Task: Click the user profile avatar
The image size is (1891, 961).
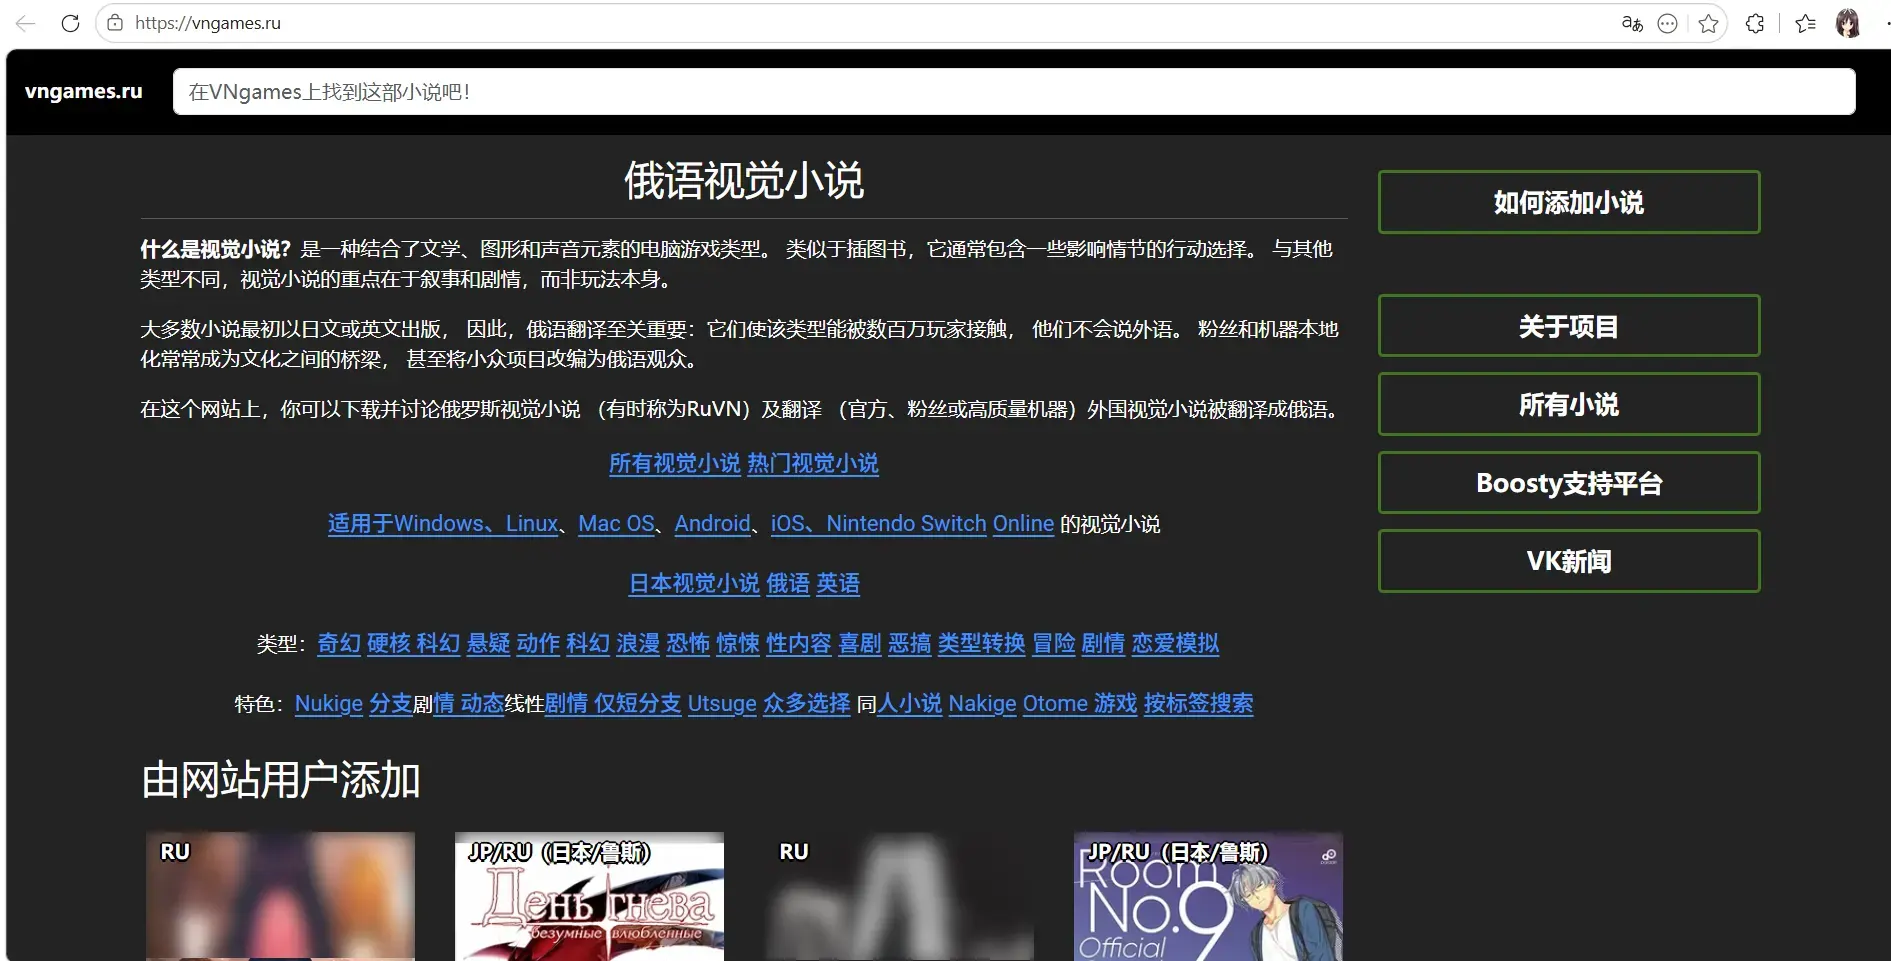Action: click(x=1848, y=23)
